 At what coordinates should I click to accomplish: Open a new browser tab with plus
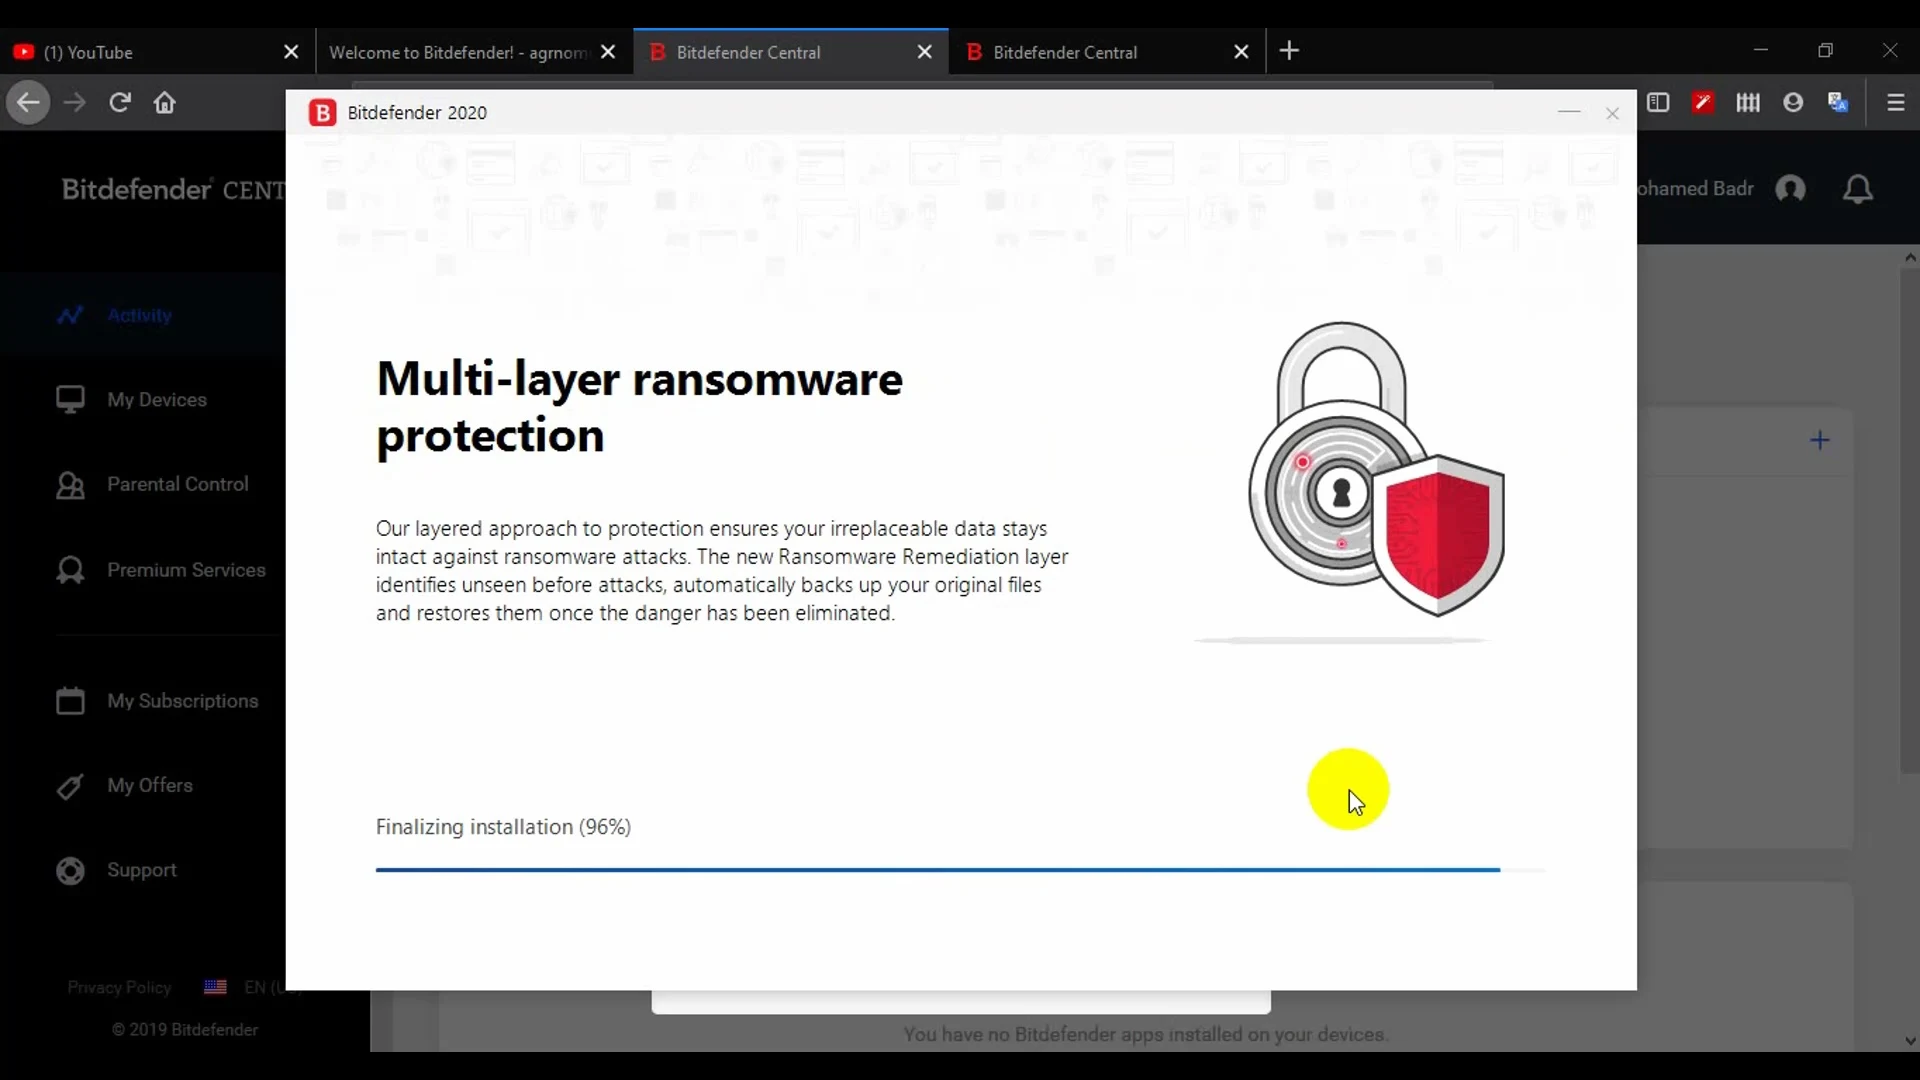[1290, 51]
